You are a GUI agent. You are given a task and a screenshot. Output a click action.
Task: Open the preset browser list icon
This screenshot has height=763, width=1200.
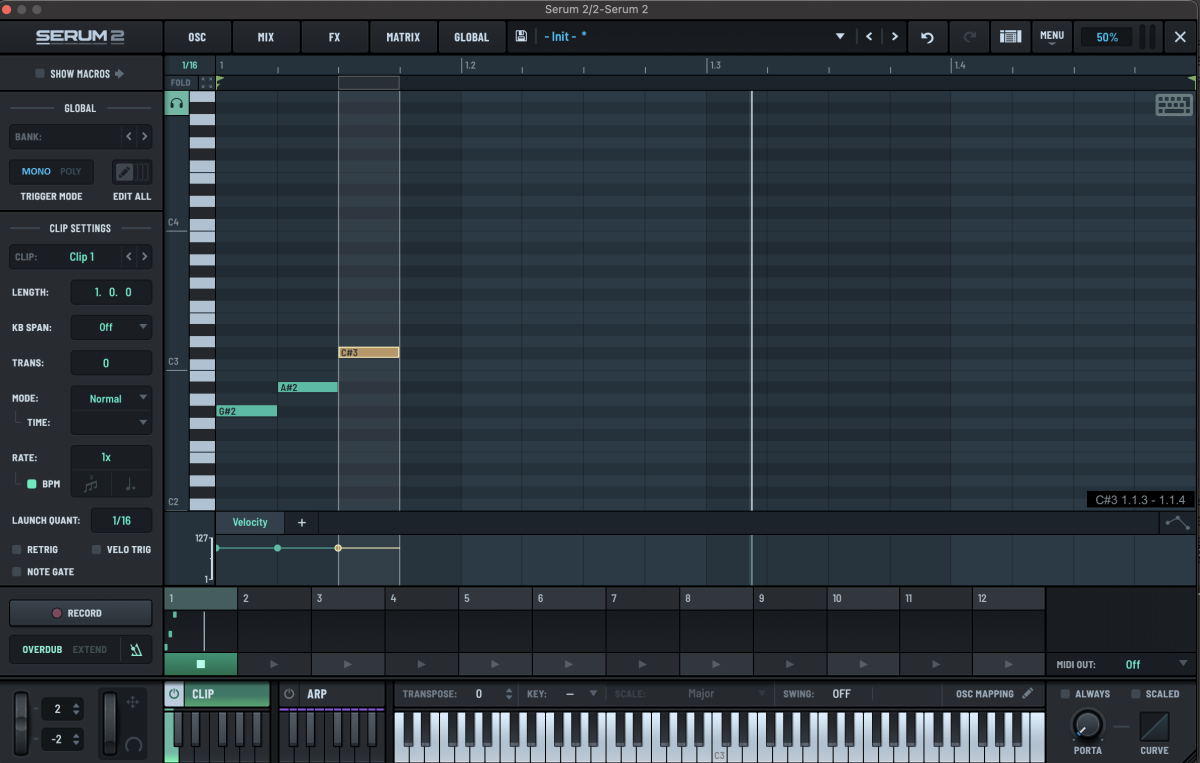pyautogui.click(x=1011, y=37)
